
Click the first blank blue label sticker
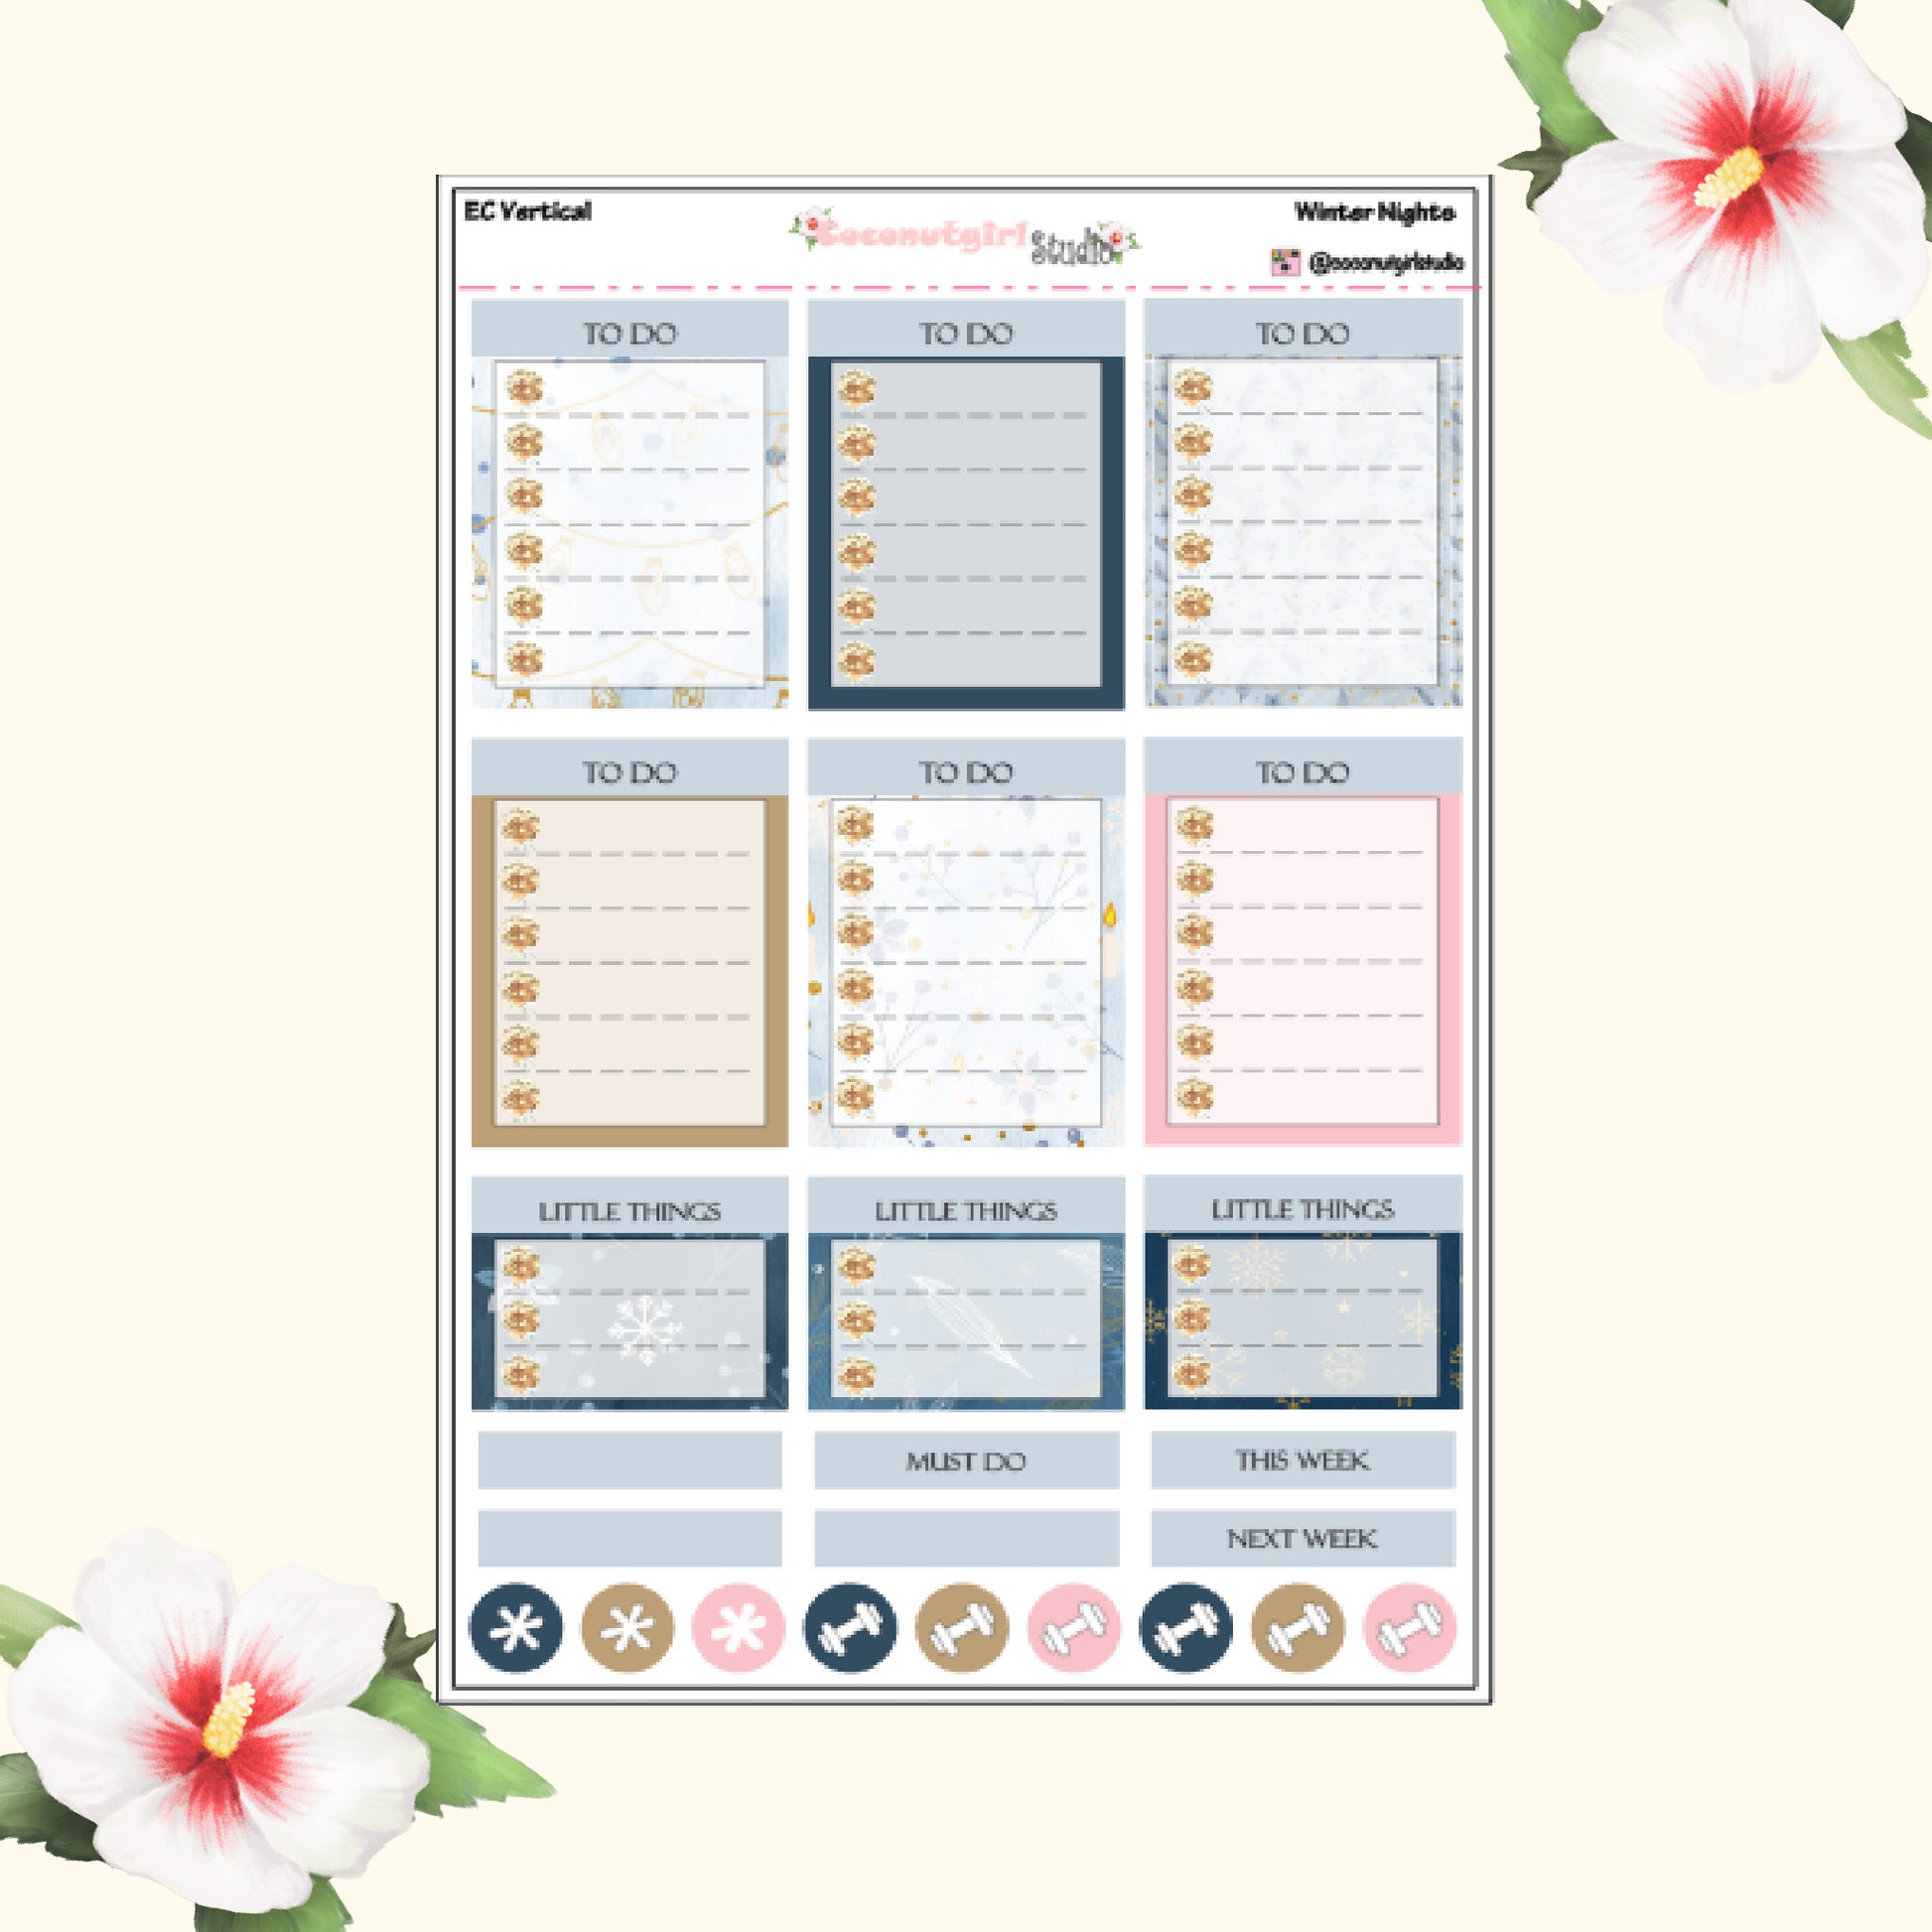click(x=629, y=1460)
